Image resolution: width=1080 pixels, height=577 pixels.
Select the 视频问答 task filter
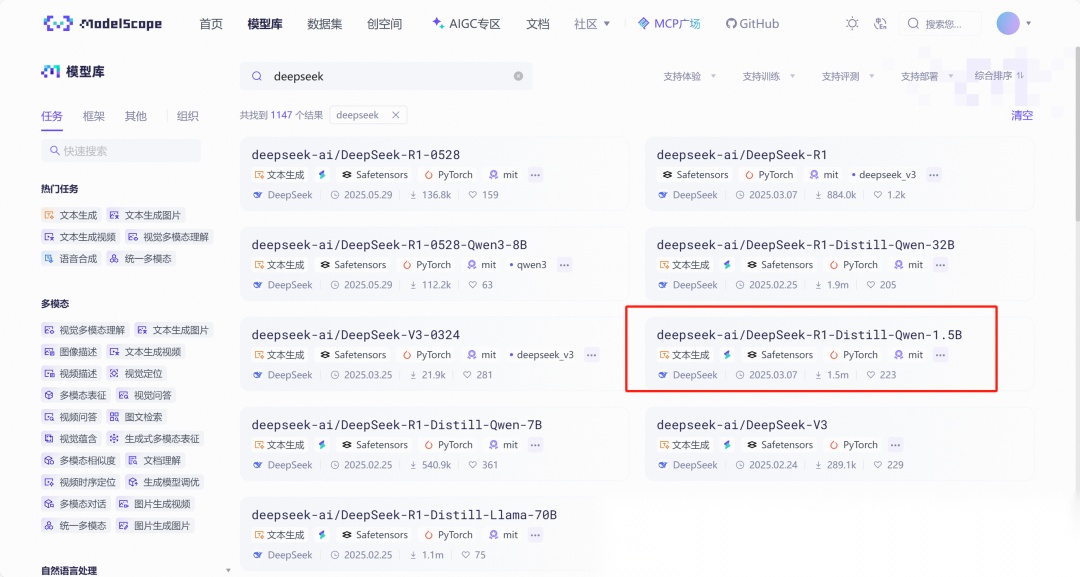(70, 417)
